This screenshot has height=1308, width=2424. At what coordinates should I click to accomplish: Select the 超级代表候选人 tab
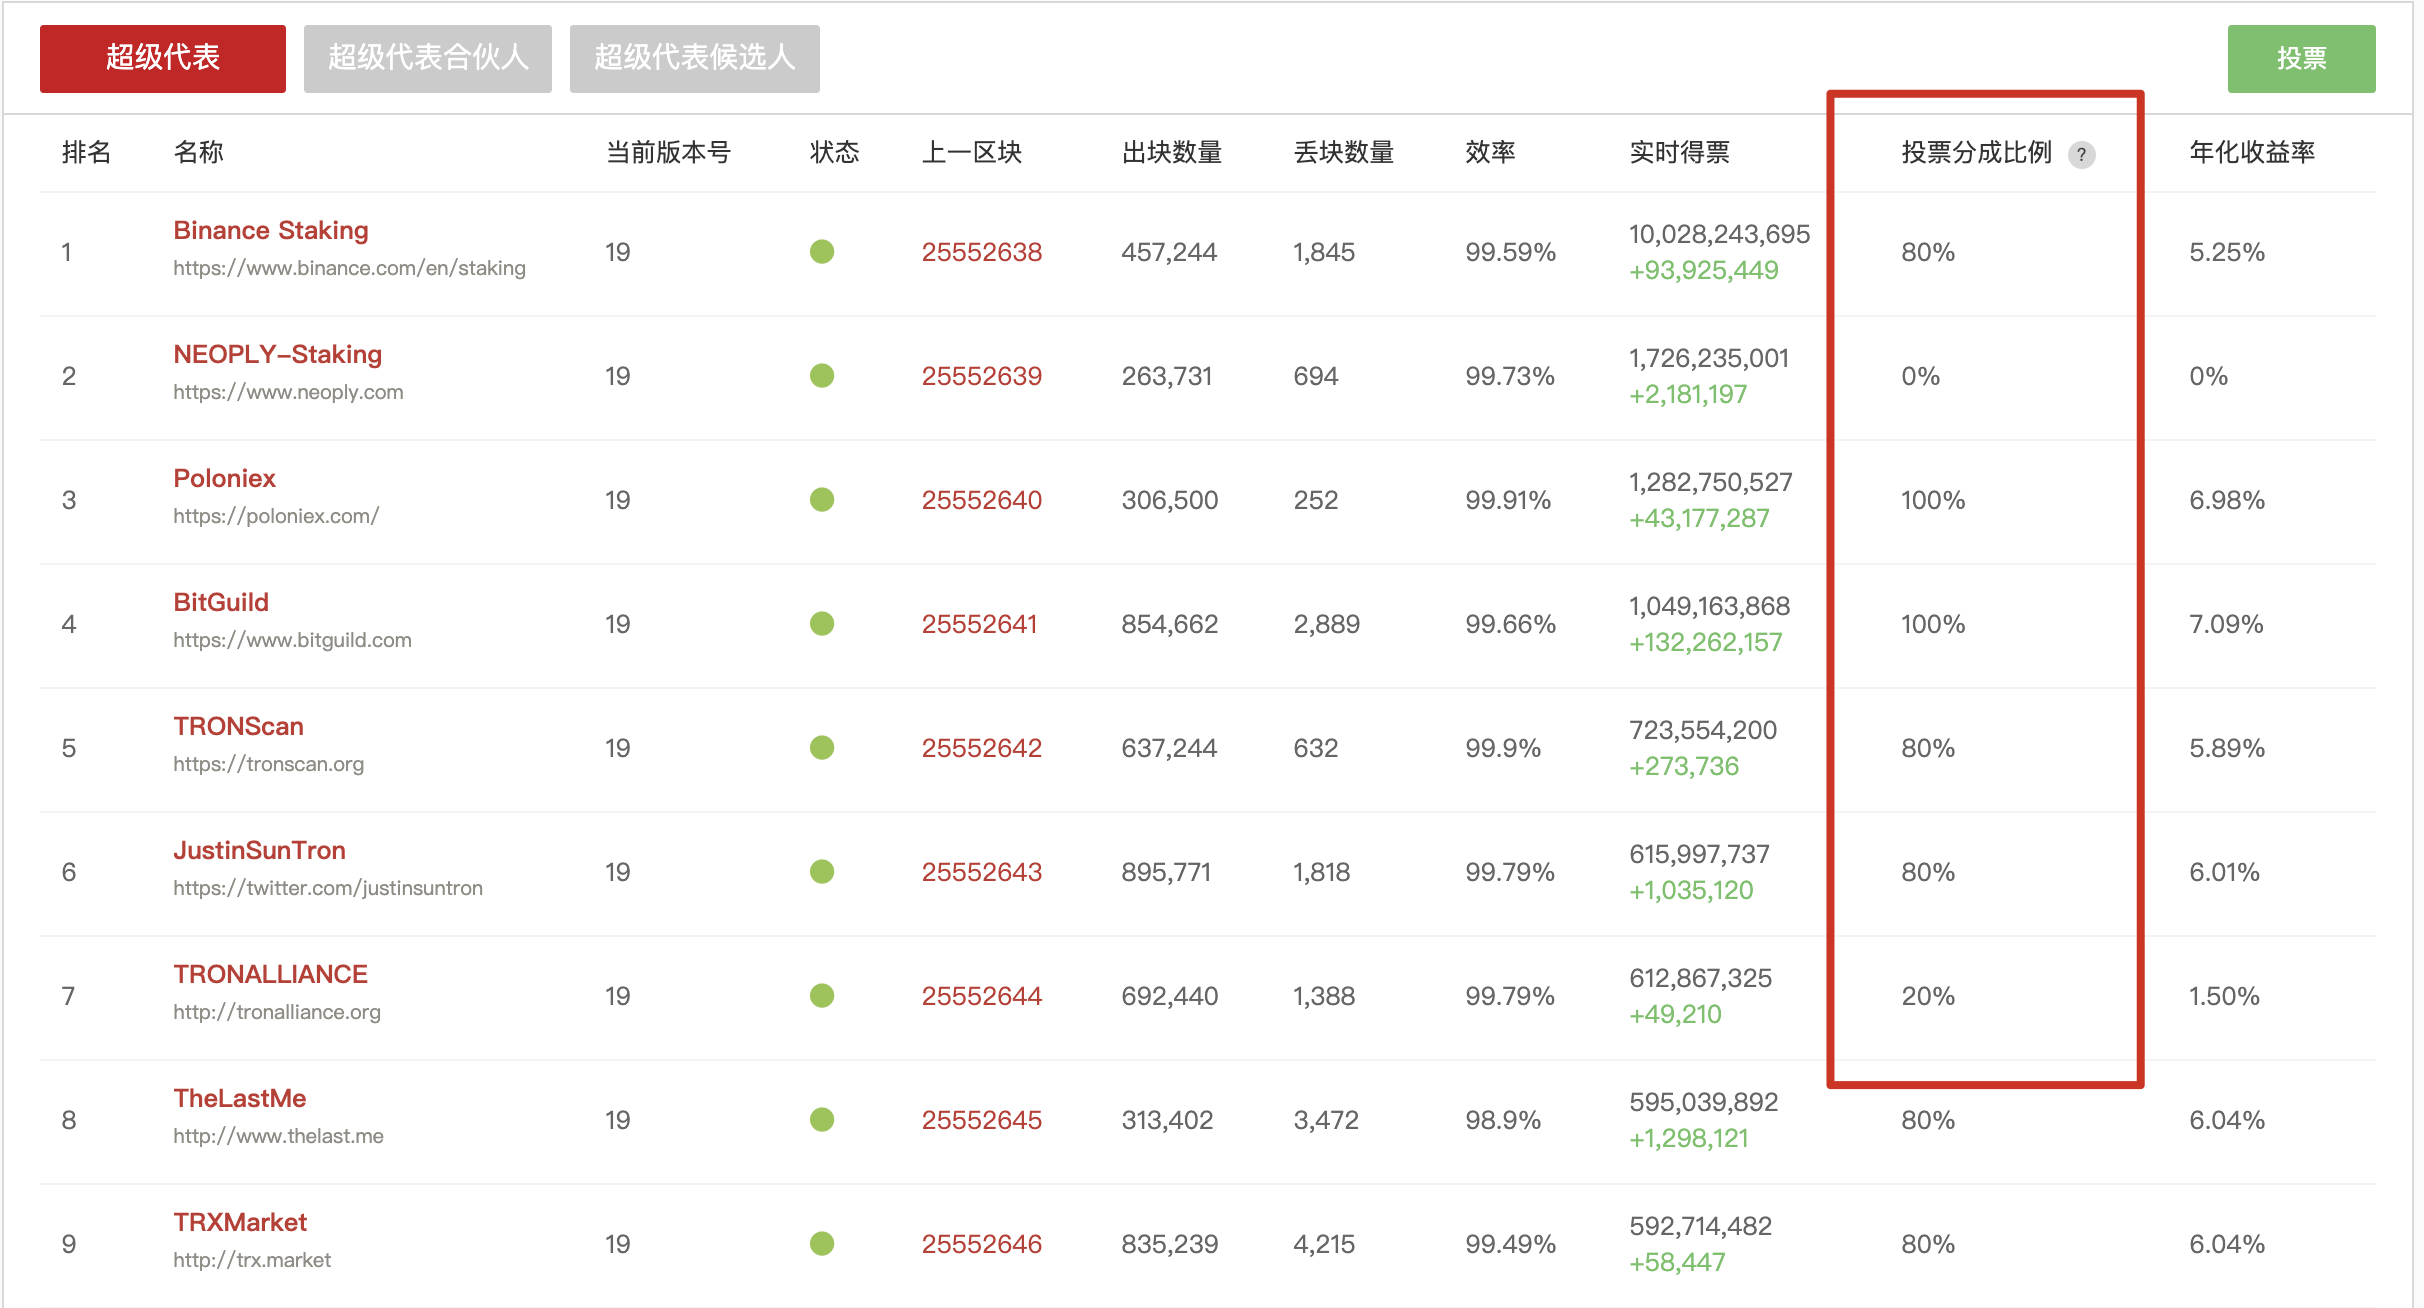[694, 58]
